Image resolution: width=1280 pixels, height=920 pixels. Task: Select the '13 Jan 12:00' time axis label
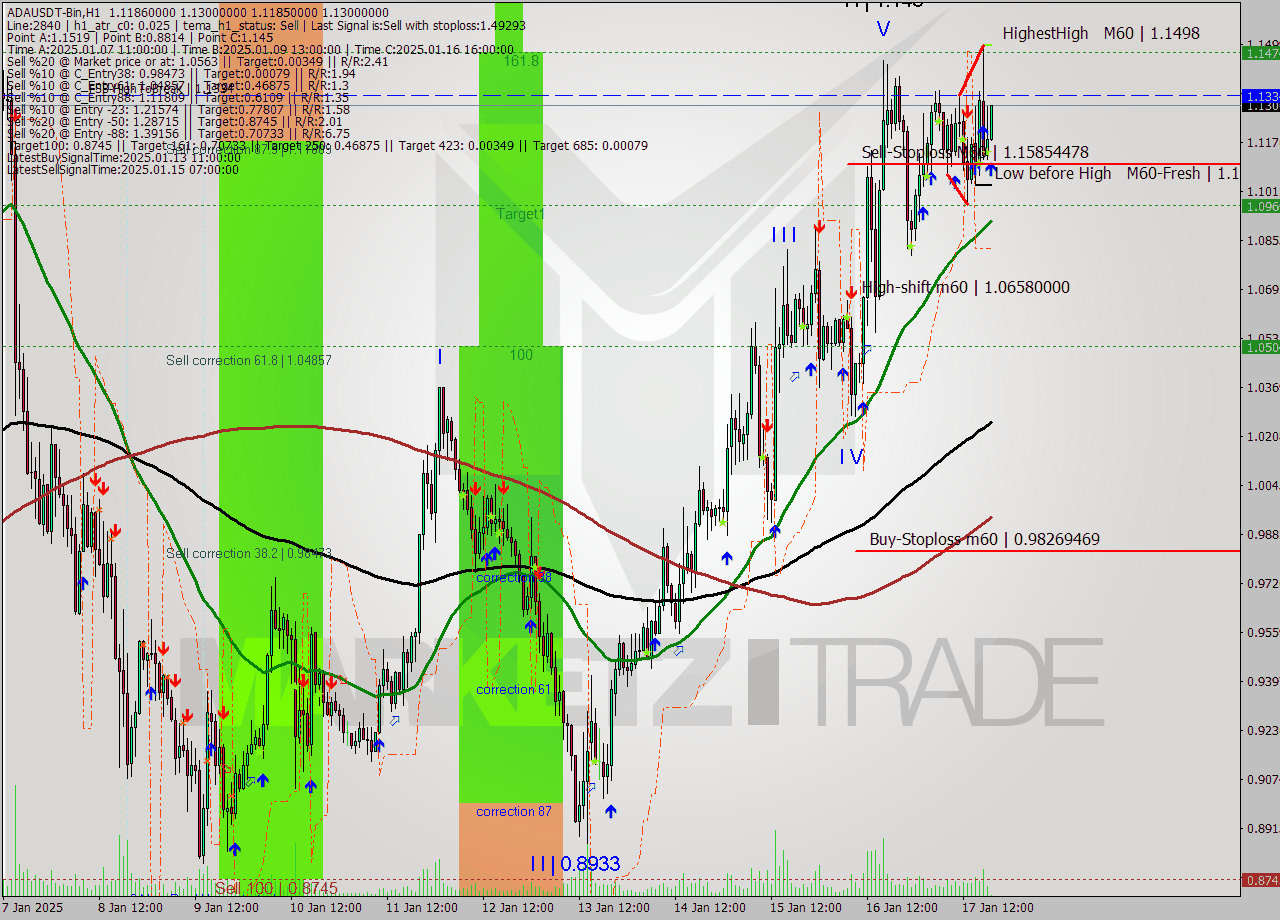click(x=615, y=908)
